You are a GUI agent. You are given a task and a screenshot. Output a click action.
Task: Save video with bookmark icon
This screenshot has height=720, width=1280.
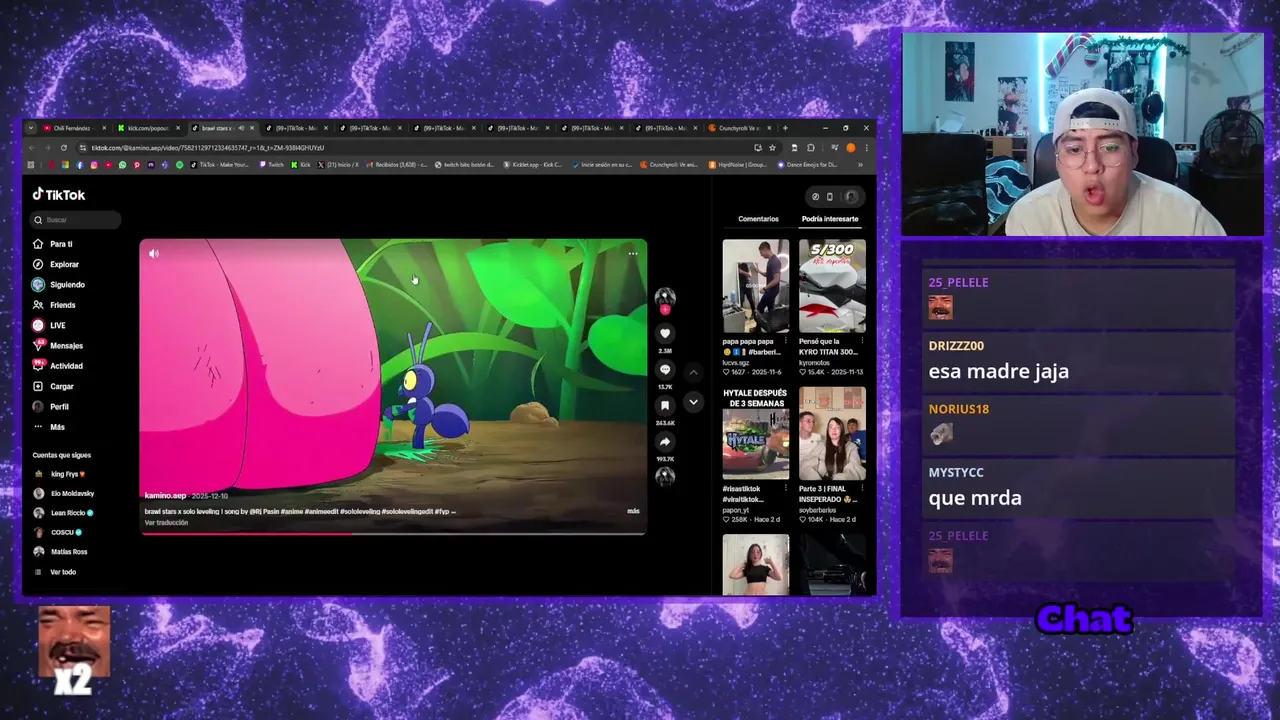point(665,406)
